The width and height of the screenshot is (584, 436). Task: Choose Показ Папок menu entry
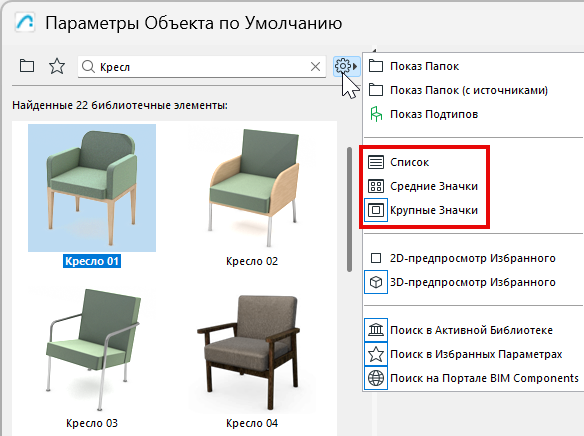point(424,66)
